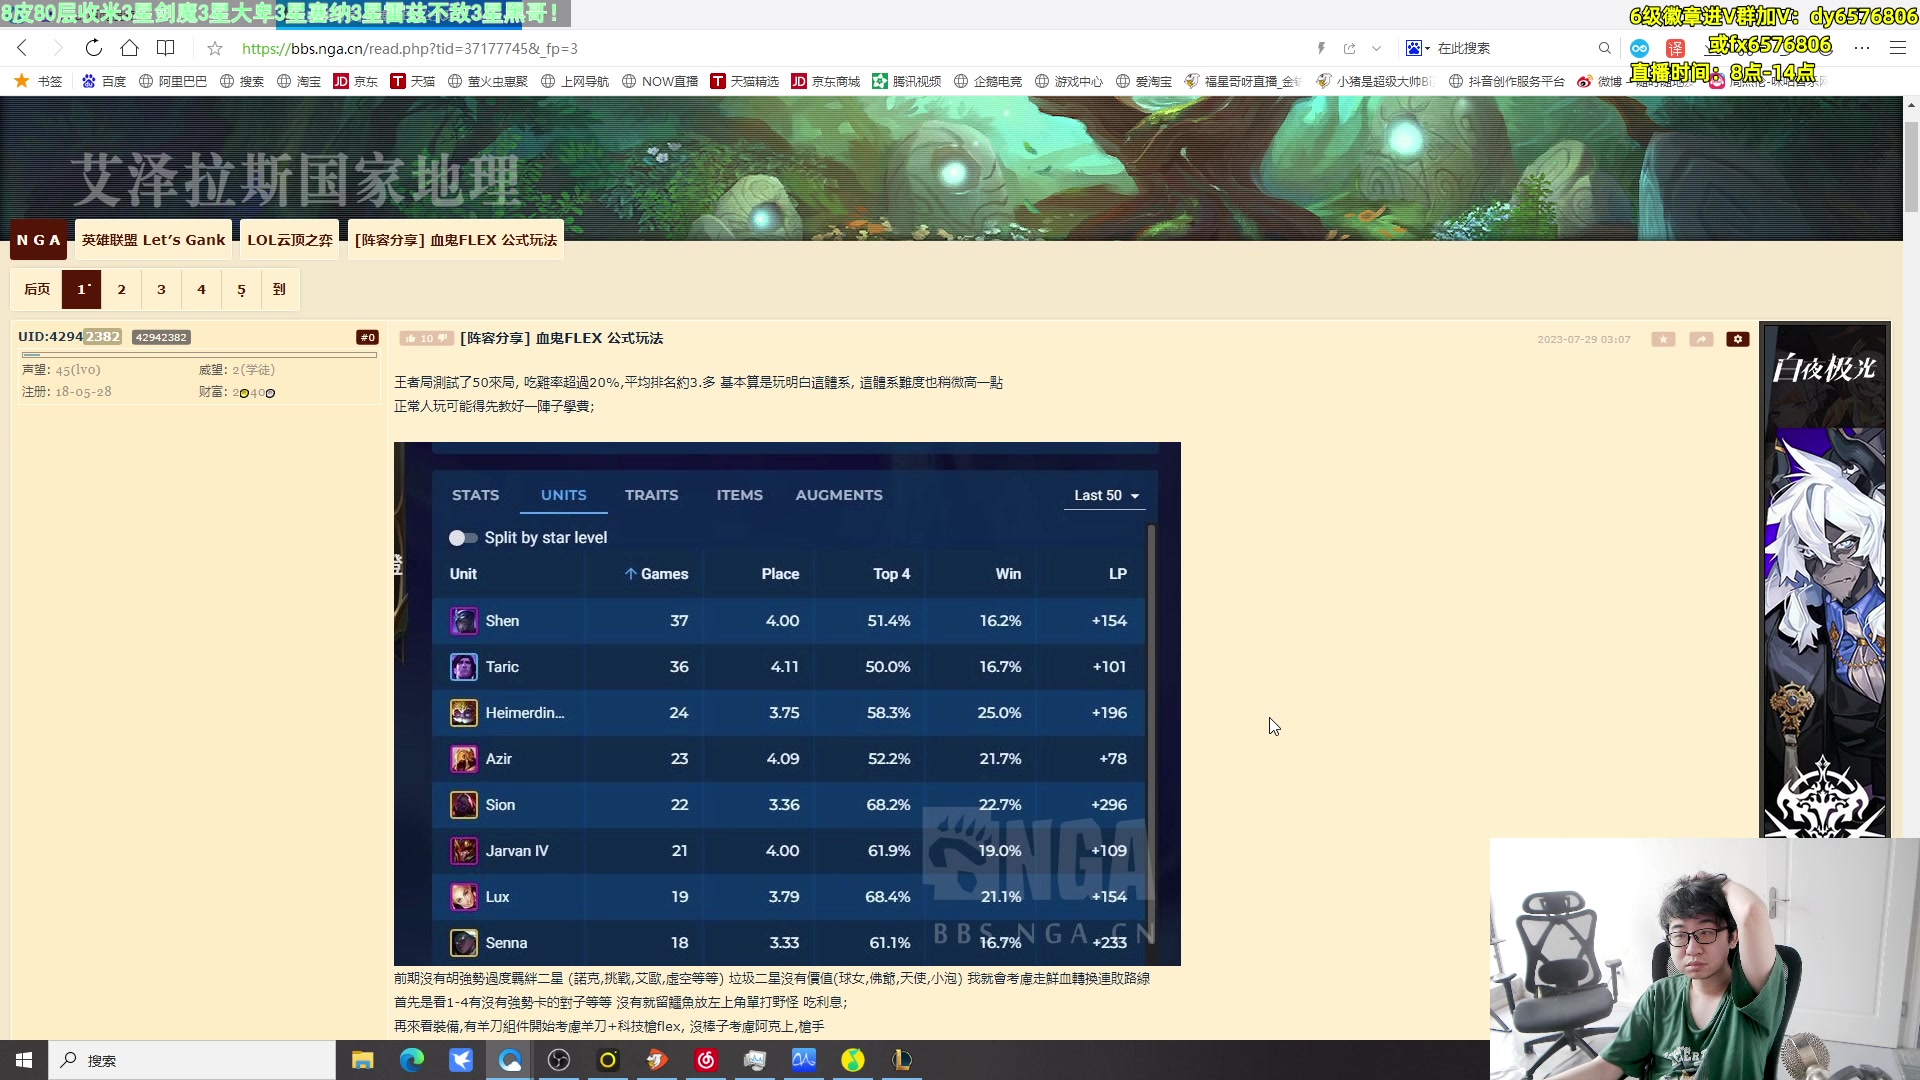Open NetEase Cloud Music from taskbar
1920x1080 pixels.
(706, 1060)
